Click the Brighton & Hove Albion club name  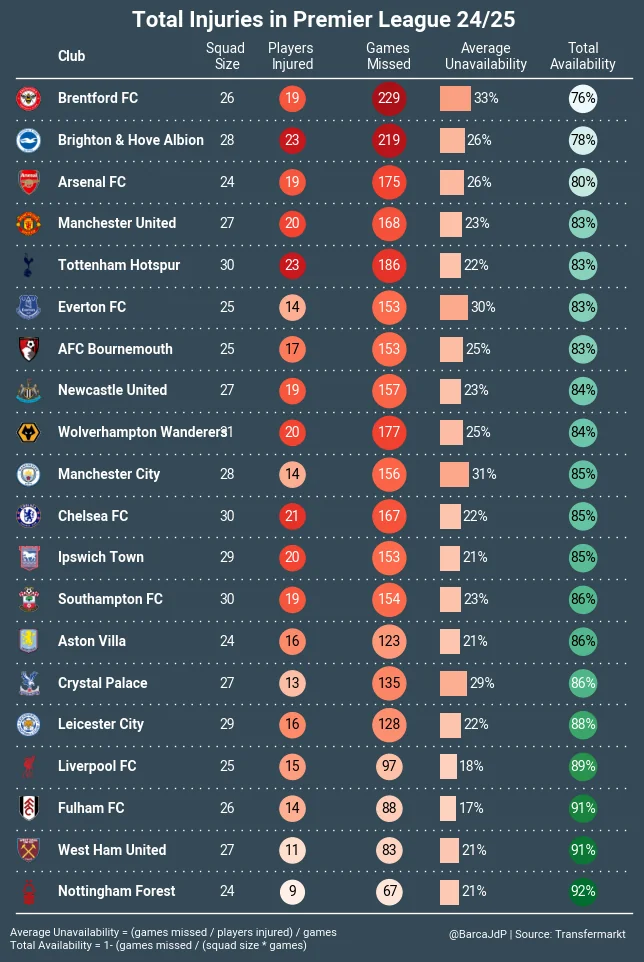point(130,140)
